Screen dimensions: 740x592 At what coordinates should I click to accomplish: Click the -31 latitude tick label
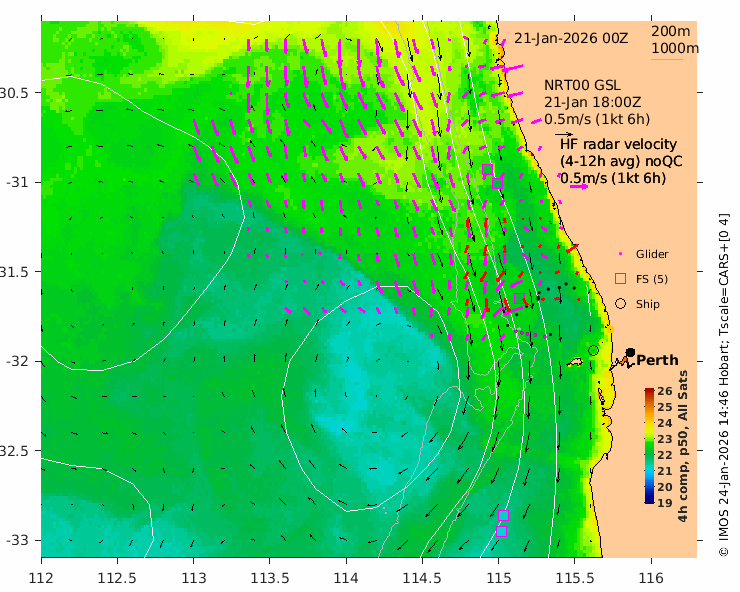[17, 182]
